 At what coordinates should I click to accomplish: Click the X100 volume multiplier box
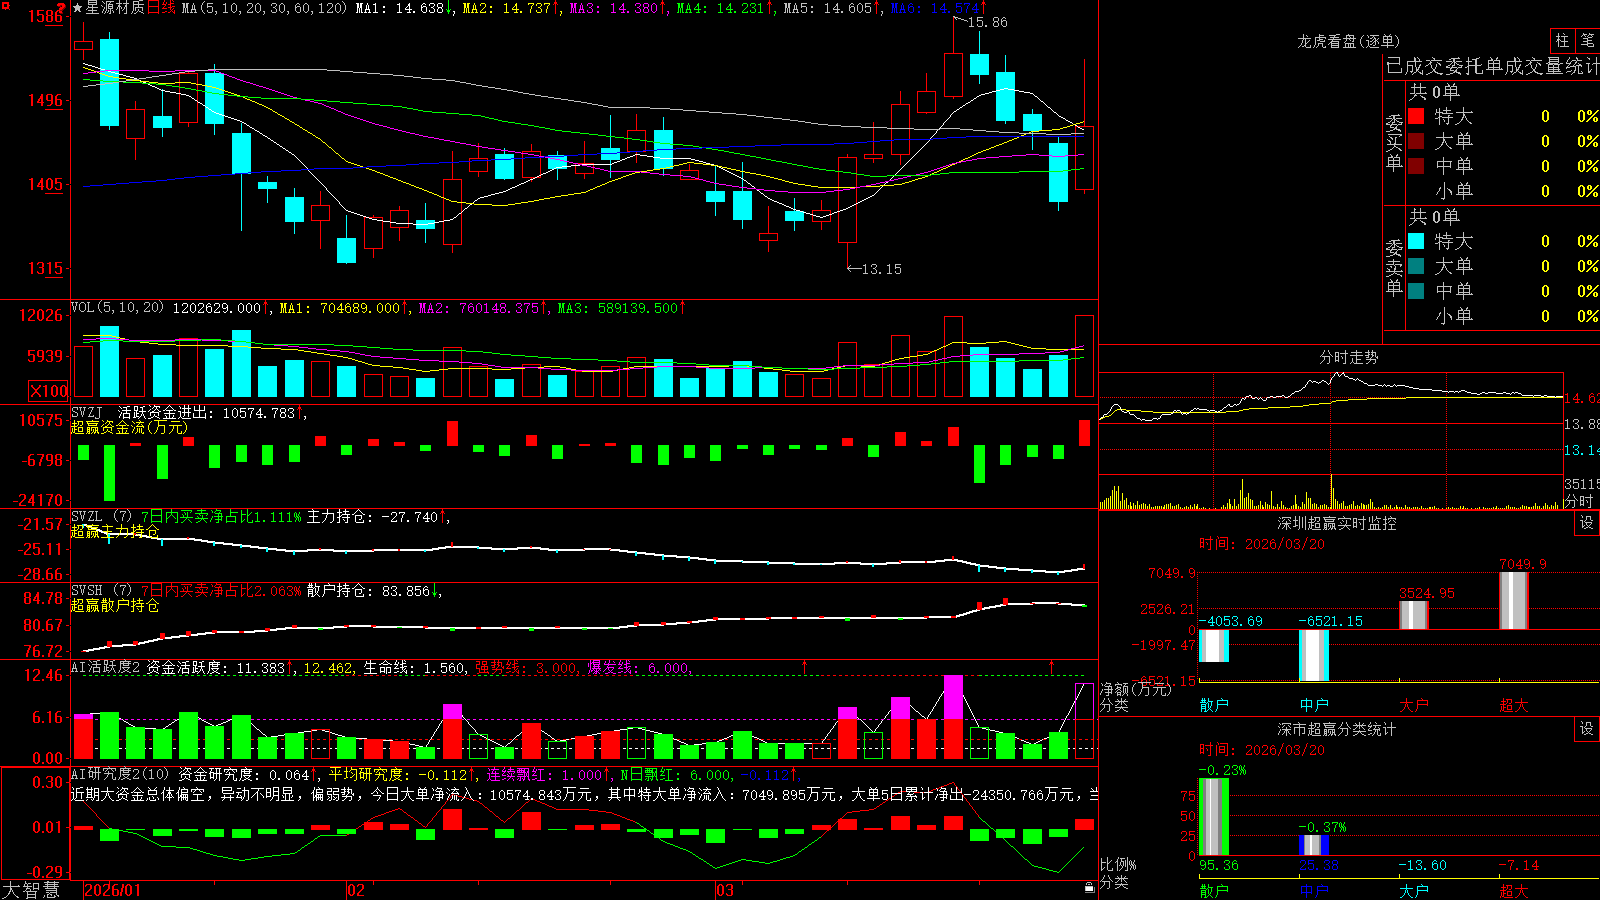pos(48,391)
